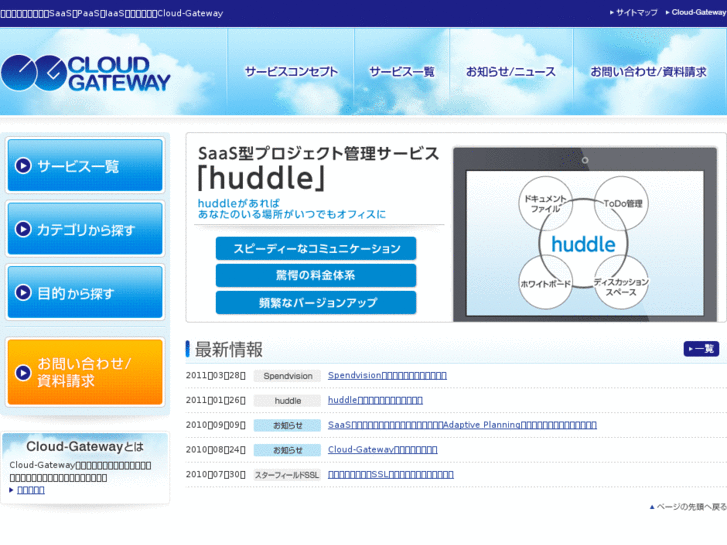Click the スピーディーなコミュニケーション banner button
Viewport: 727px width, 545px height.
point(316,249)
